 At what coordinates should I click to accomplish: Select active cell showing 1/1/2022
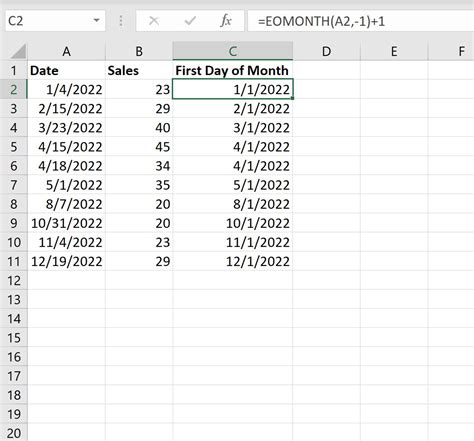(233, 89)
